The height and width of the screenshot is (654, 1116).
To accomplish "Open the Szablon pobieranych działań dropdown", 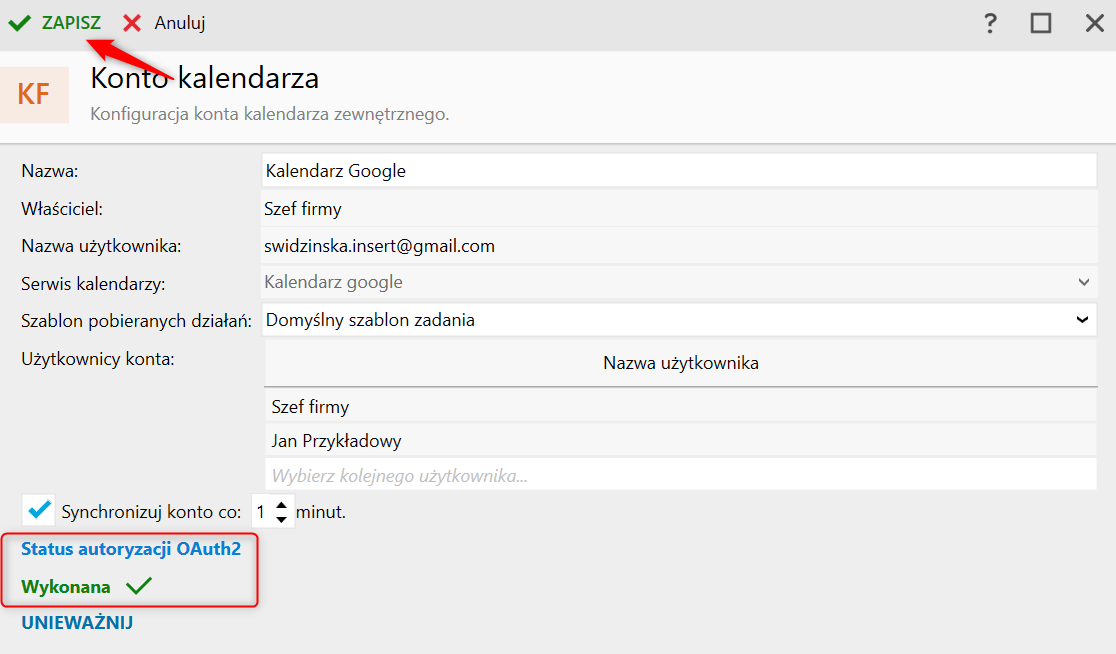I will pos(1082,320).
